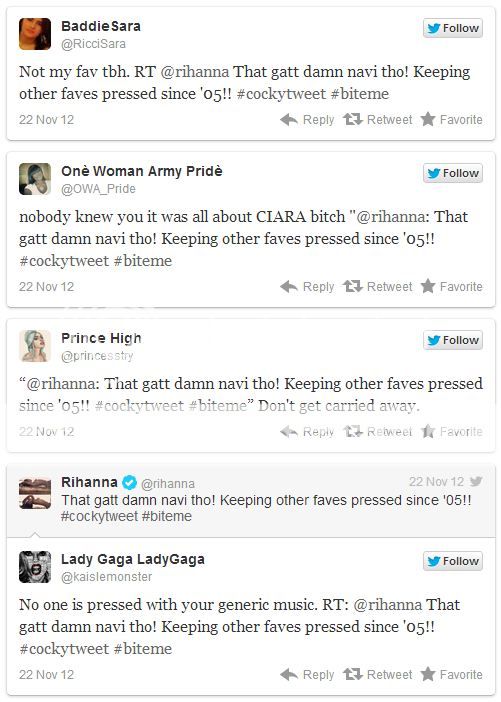The width and height of the screenshot is (501, 702).
Task: Retweet the @kaislemonster tweet
Action: click(377, 674)
